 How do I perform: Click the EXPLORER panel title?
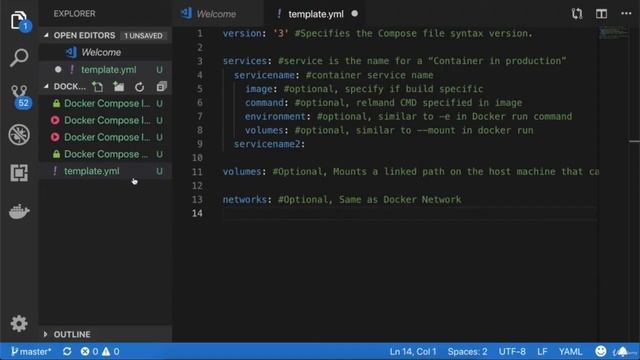(x=74, y=13)
